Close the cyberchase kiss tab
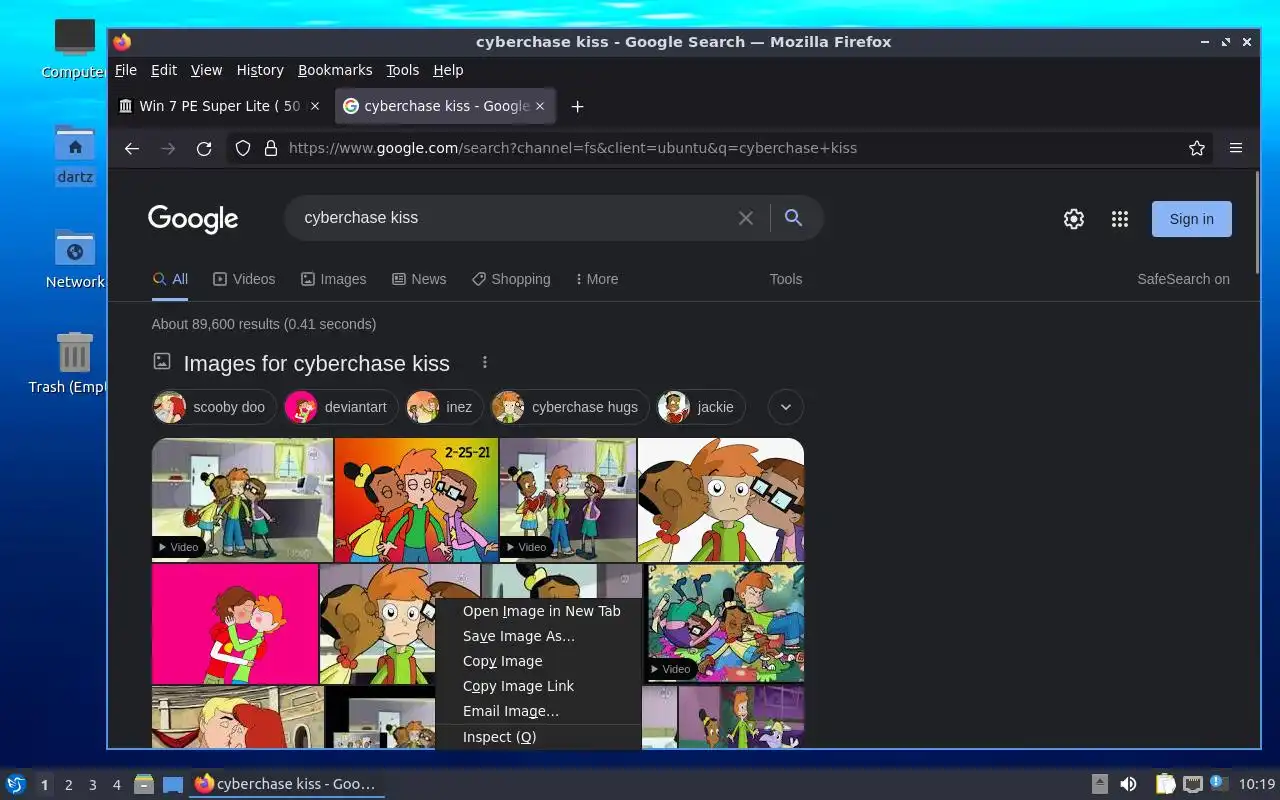Screen dimensions: 1280x800 540,106
